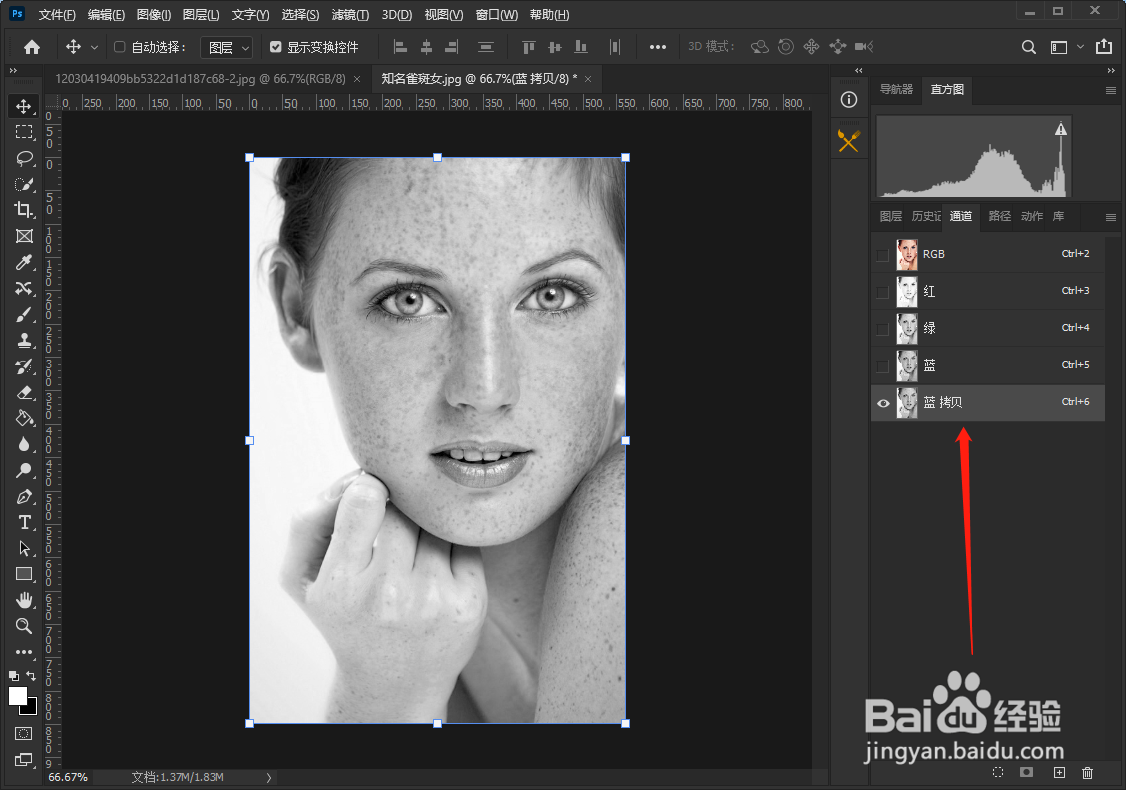Click the delete channel trash icon
The height and width of the screenshot is (790, 1126).
click(x=1088, y=772)
